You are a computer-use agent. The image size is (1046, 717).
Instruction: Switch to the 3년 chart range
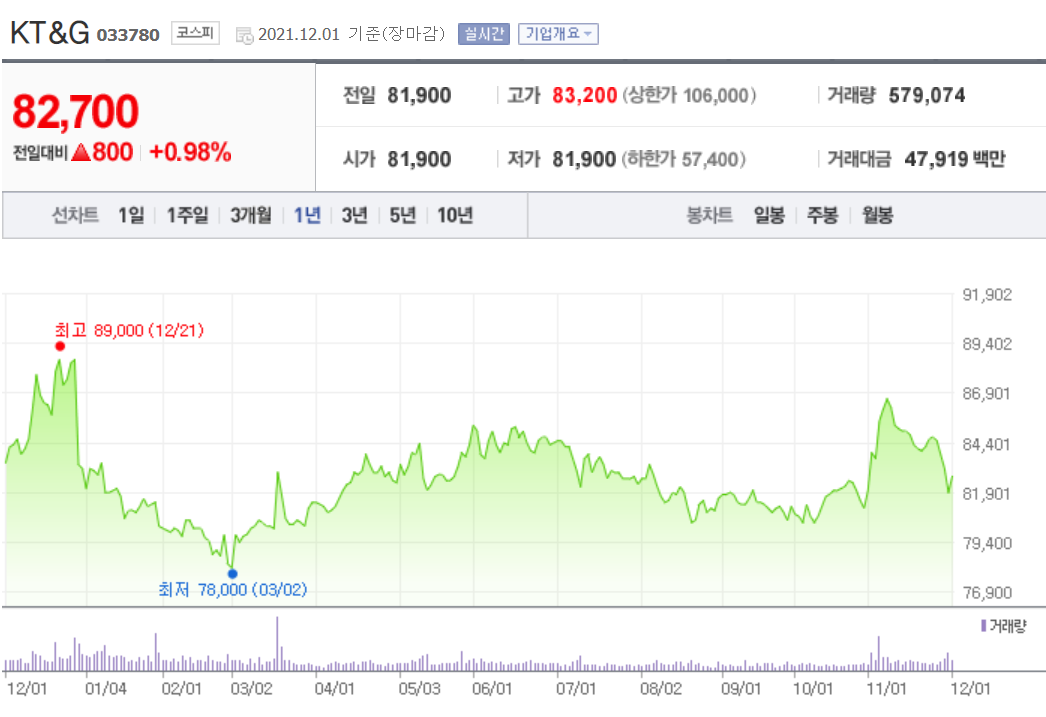[x=354, y=215]
